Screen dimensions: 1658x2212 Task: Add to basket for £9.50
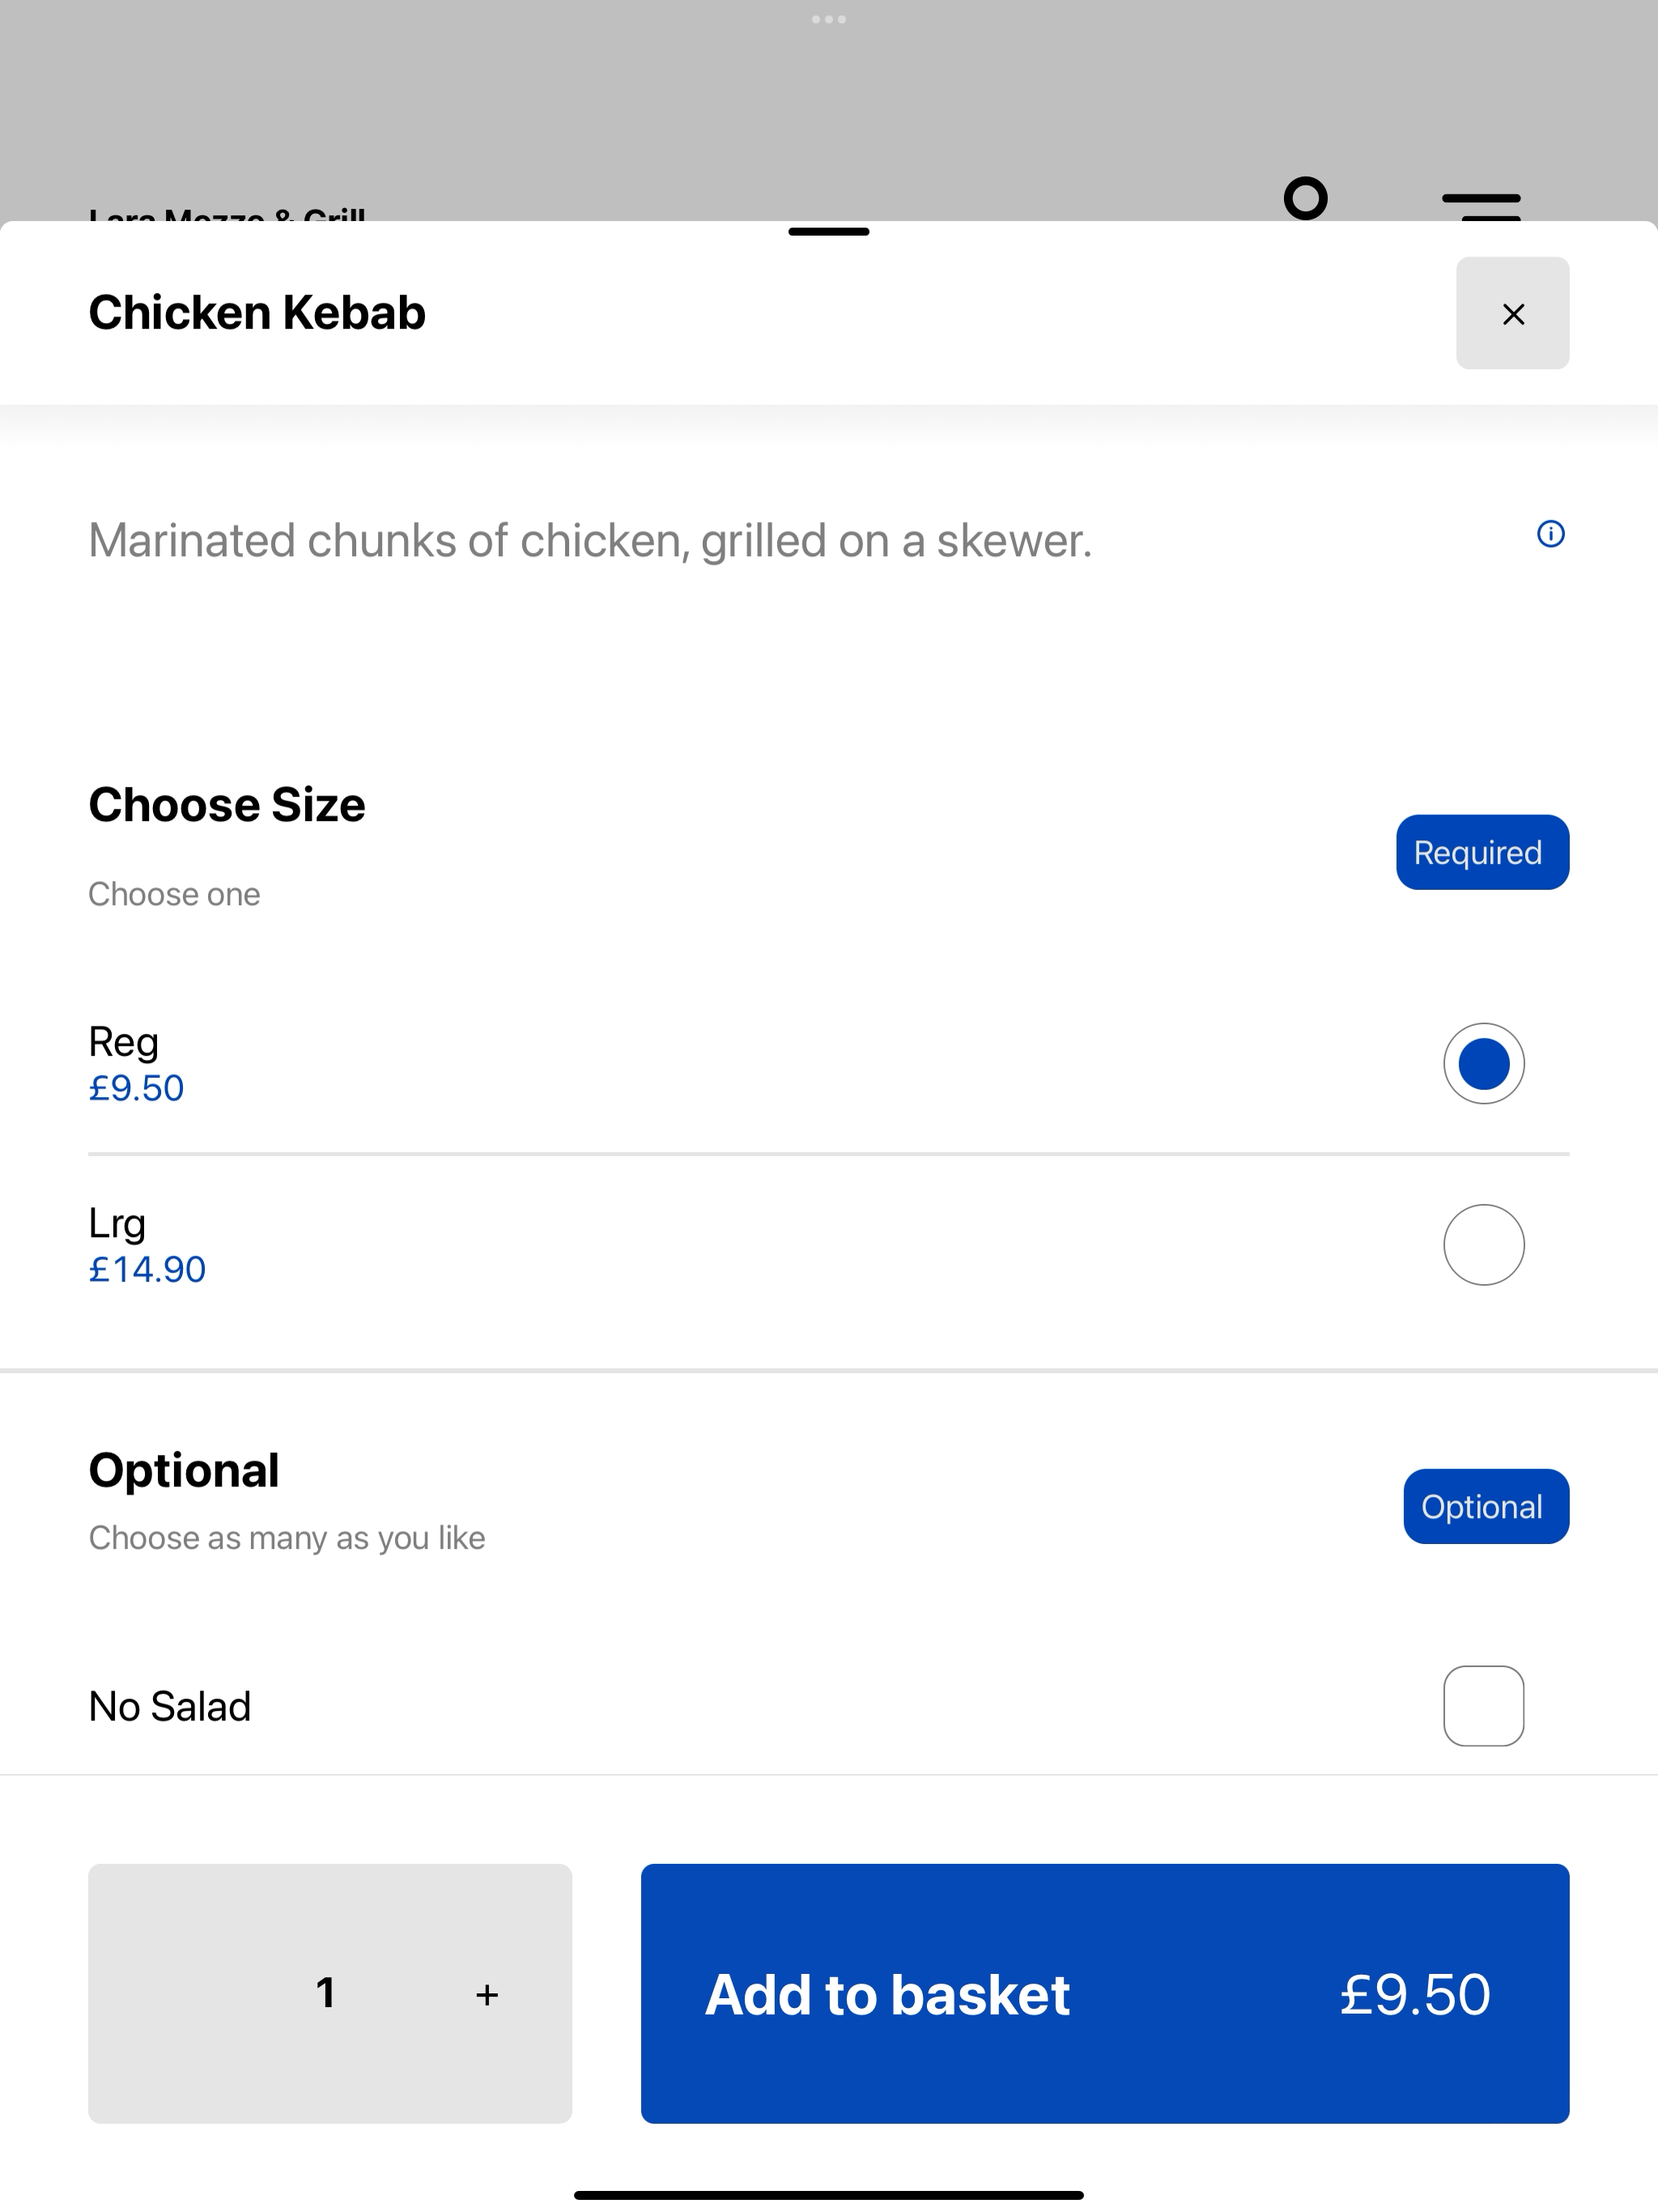[x=1104, y=1993]
